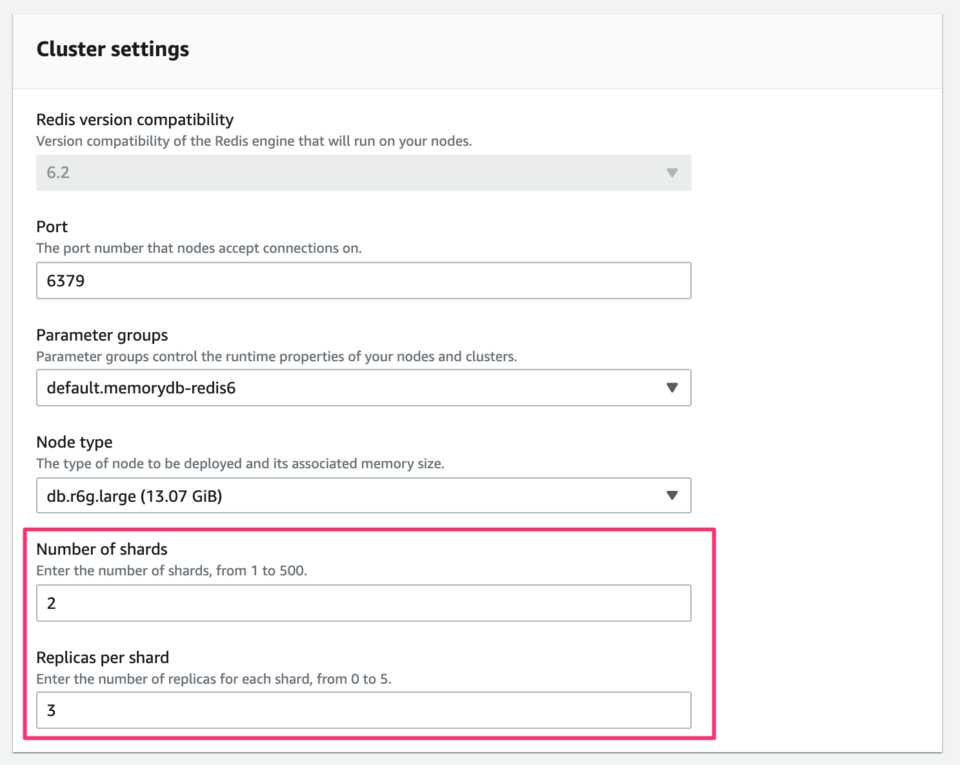This screenshot has width=960, height=765.
Task: Click the Replicas per shard label
Action: [103, 657]
